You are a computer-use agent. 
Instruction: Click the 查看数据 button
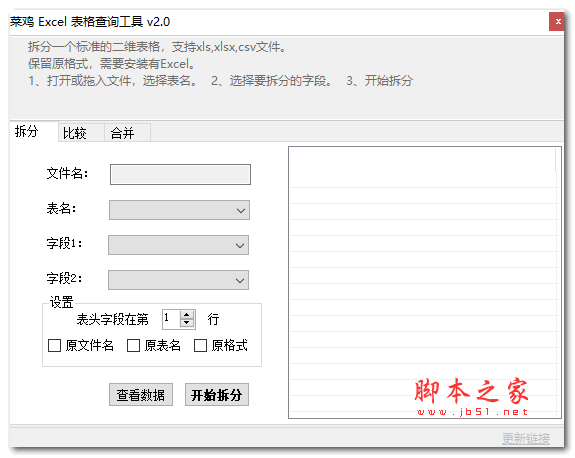[x=141, y=395]
